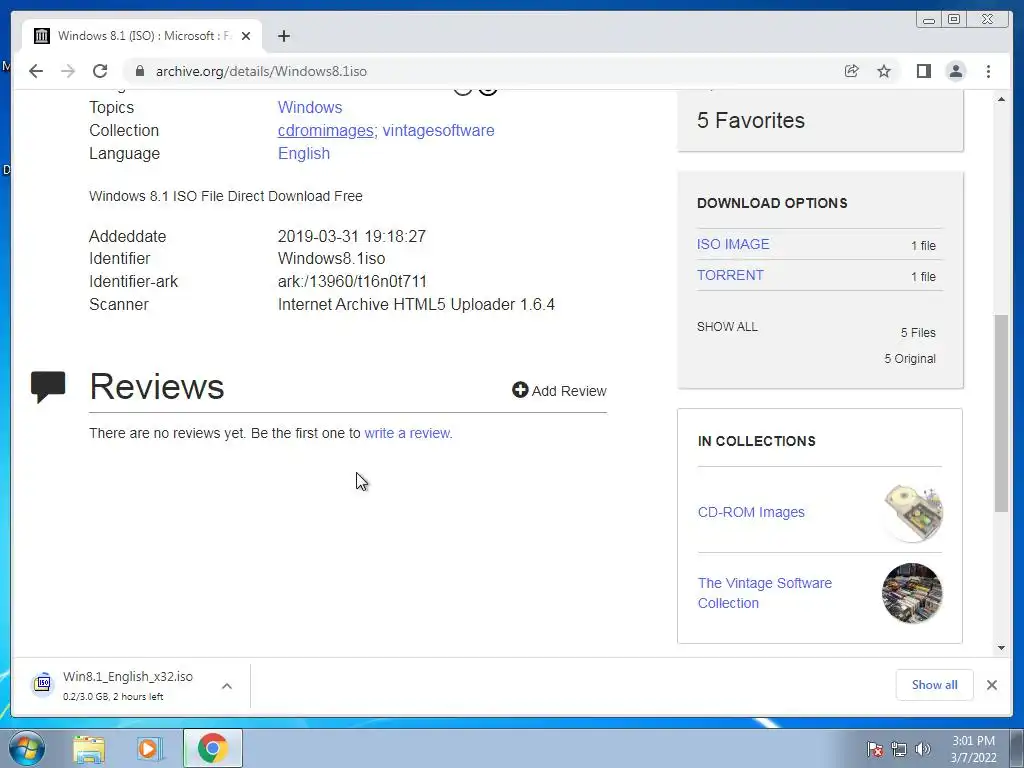Click the English language link
Screen dimensions: 1024x768
tap(304, 153)
